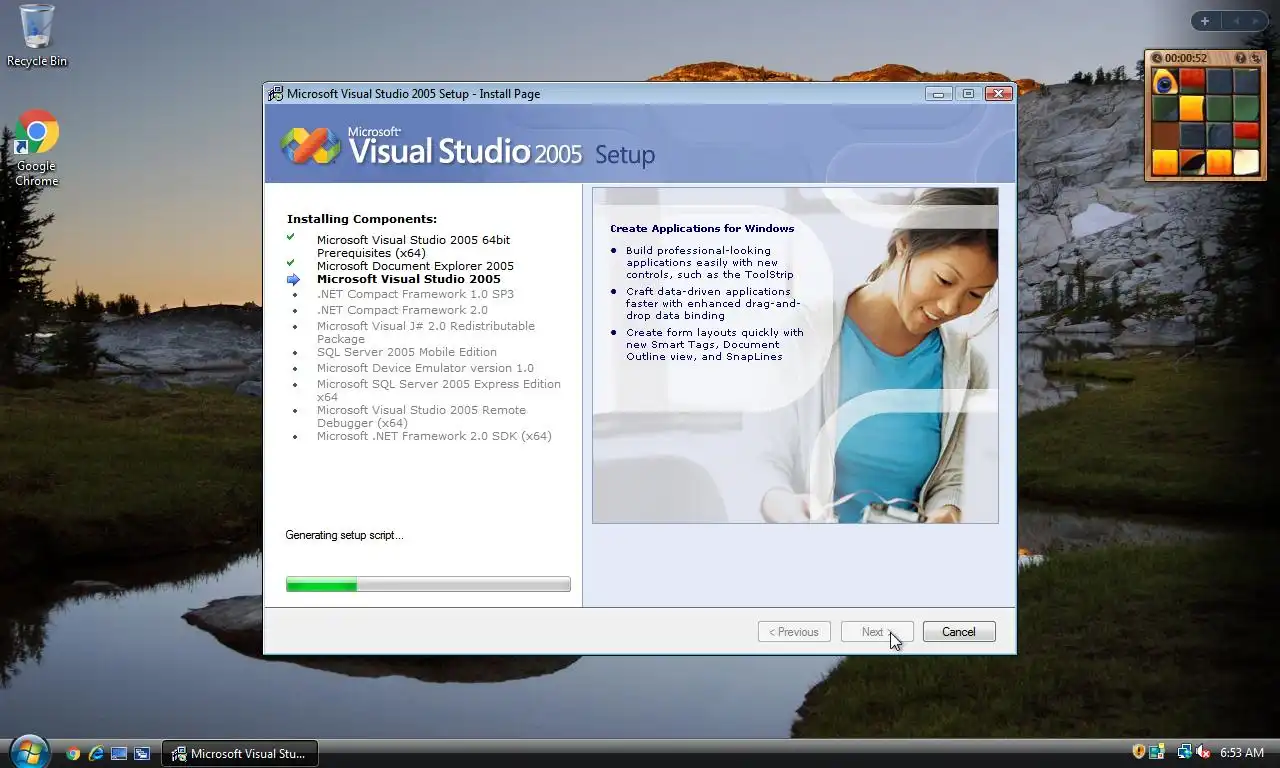Click 'Microsoft SQL Server 2005 Express Edition x64'

point(439,390)
